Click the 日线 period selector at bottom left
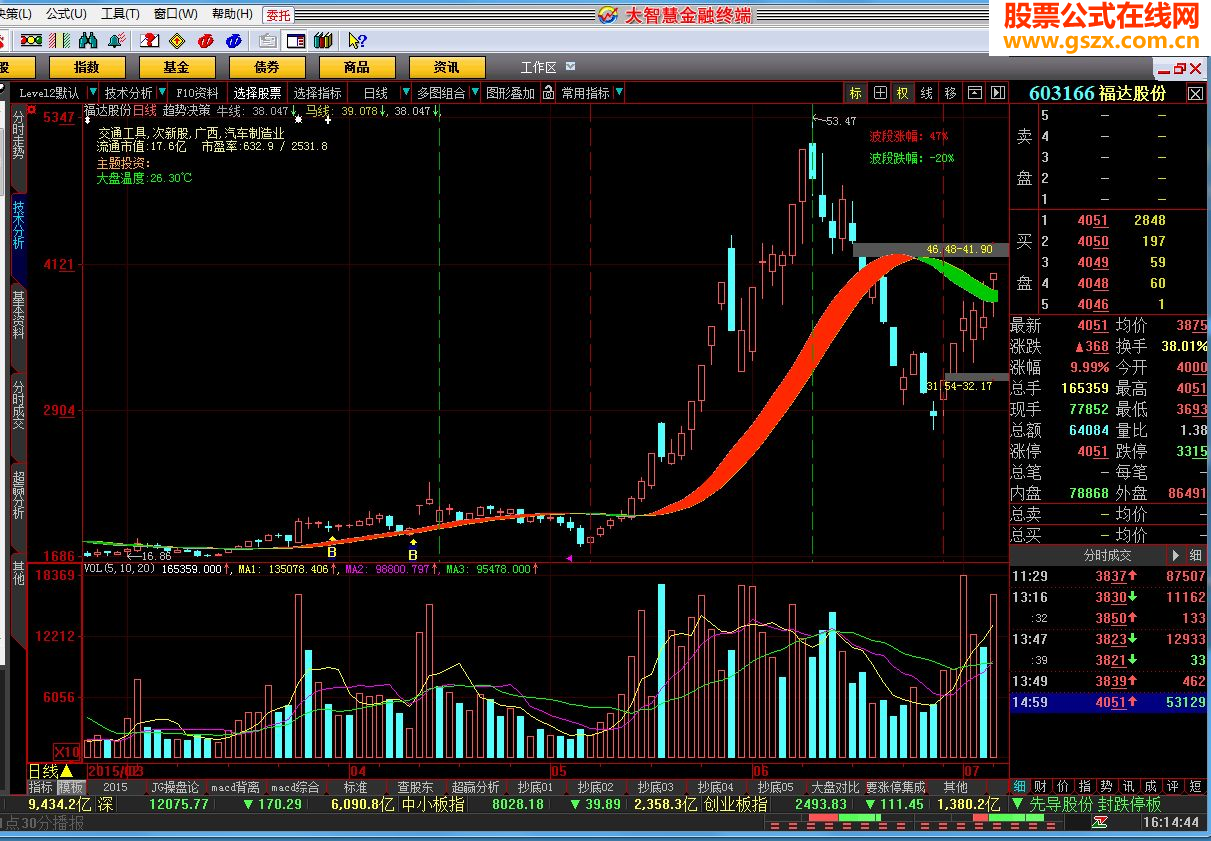The width and height of the screenshot is (1211, 841). [51, 771]
